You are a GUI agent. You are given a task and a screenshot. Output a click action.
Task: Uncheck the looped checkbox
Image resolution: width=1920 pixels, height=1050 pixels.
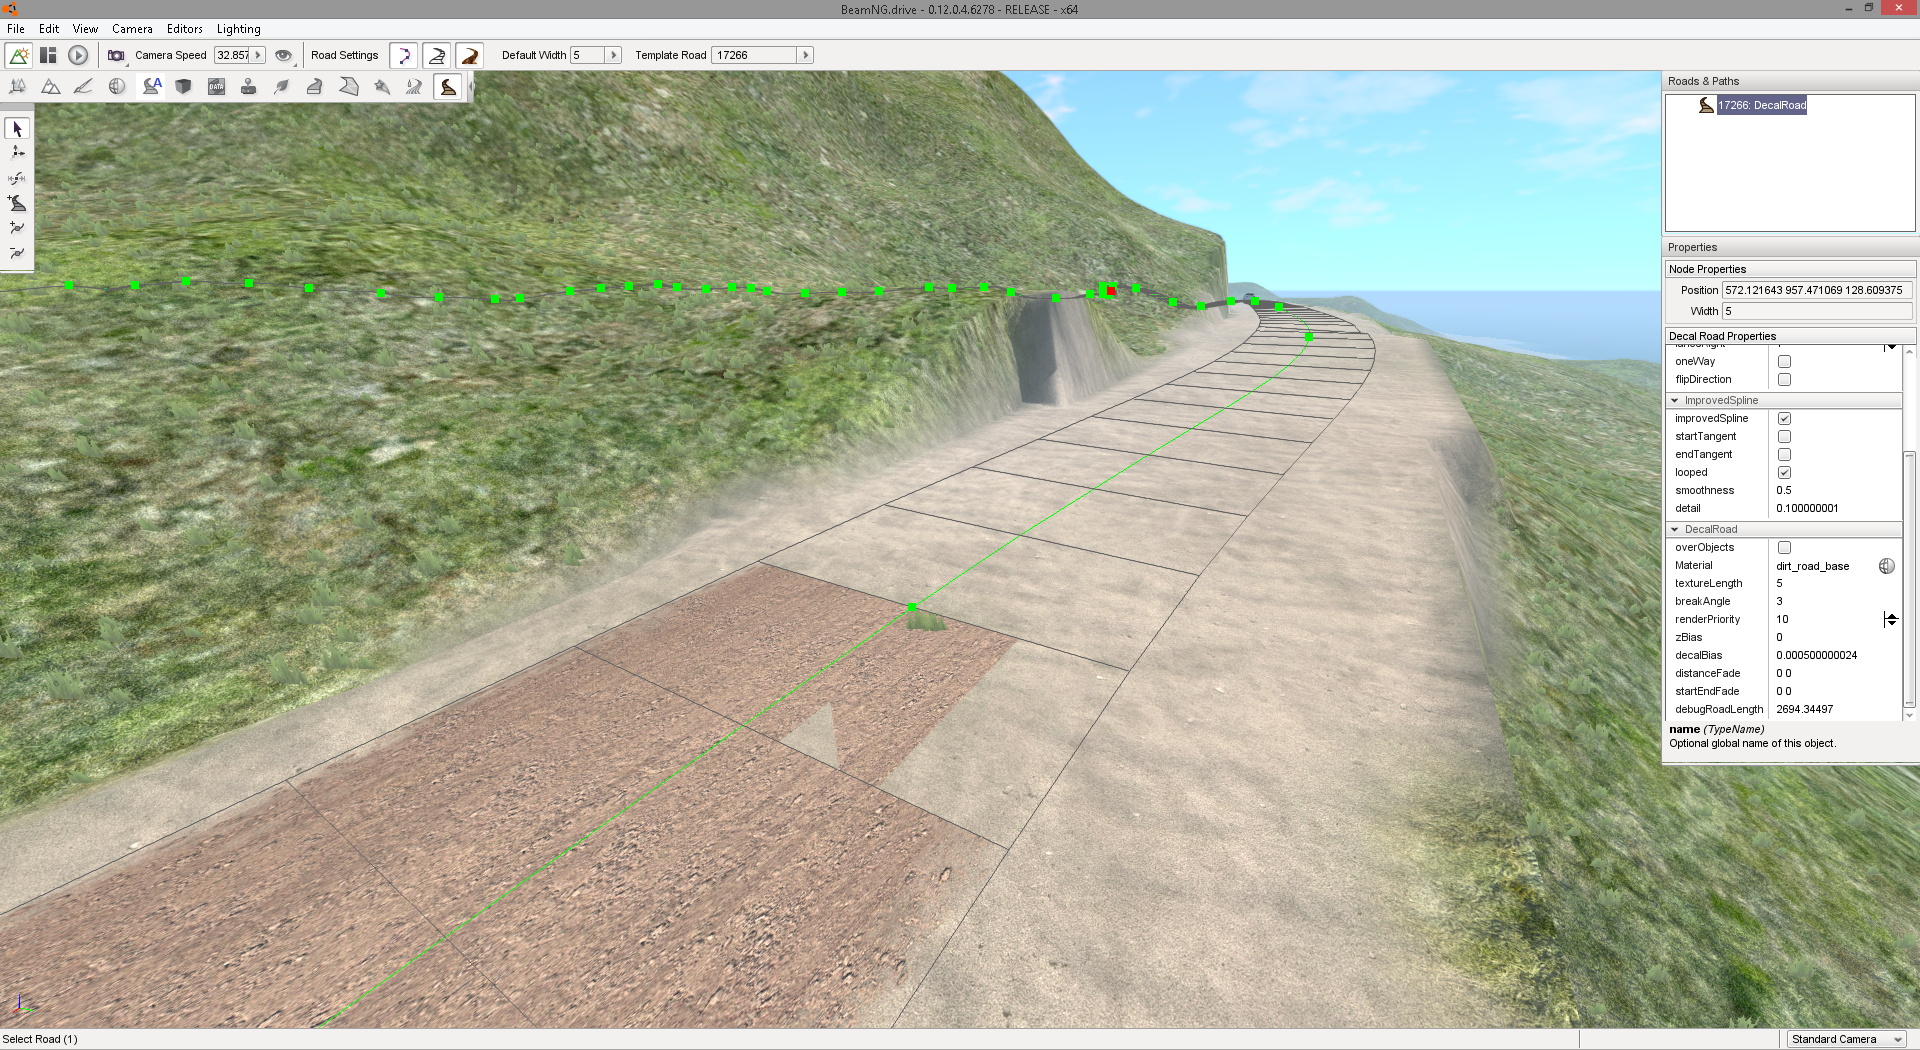pyautogui.click(x=1784, y=473)
